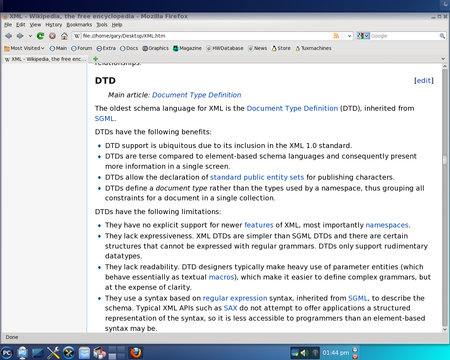Viewport: 450px width, 360px height.
Task: Open the Help menu
Action: tap(117, 25)
